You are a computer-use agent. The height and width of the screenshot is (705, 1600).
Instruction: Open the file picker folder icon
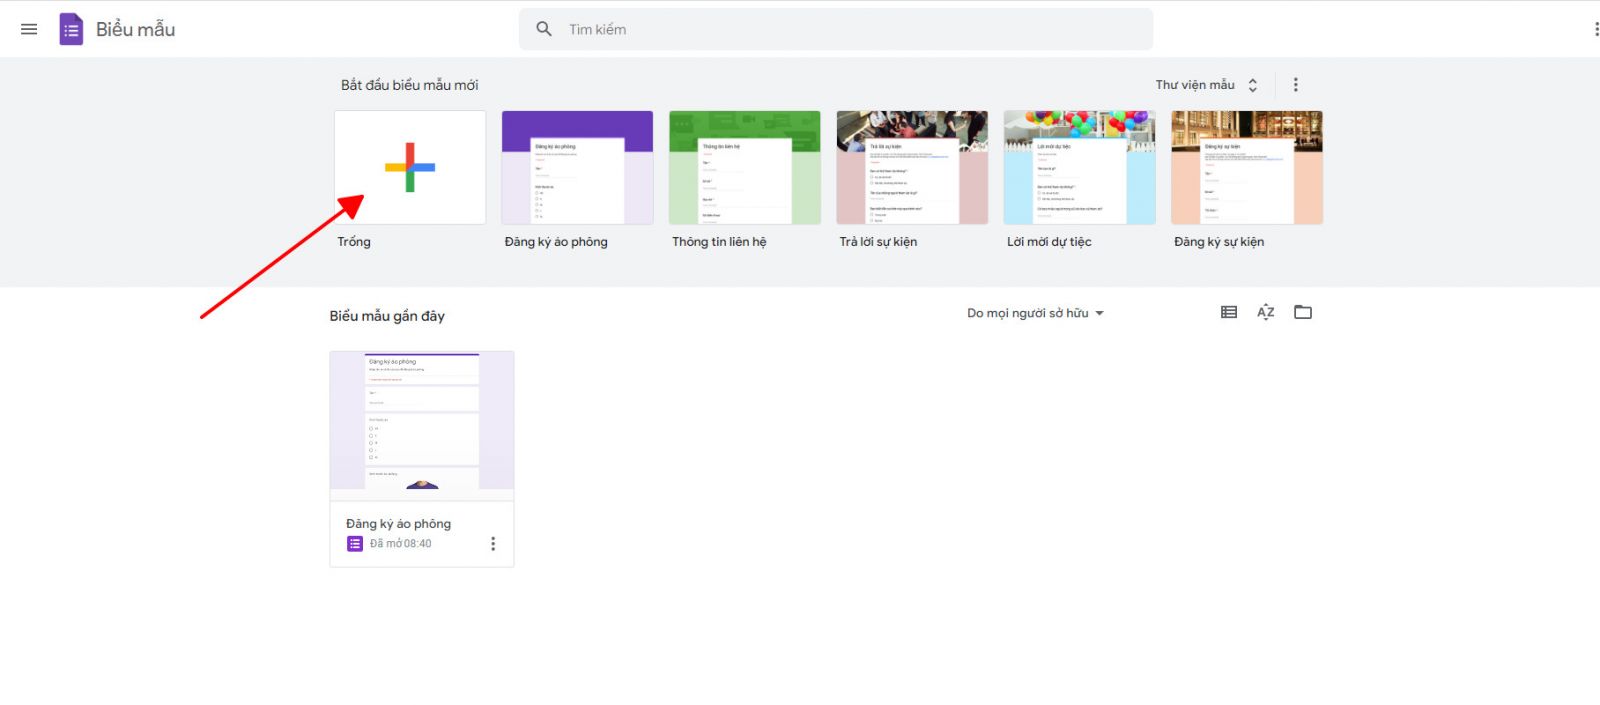(x=1303, y=312)
